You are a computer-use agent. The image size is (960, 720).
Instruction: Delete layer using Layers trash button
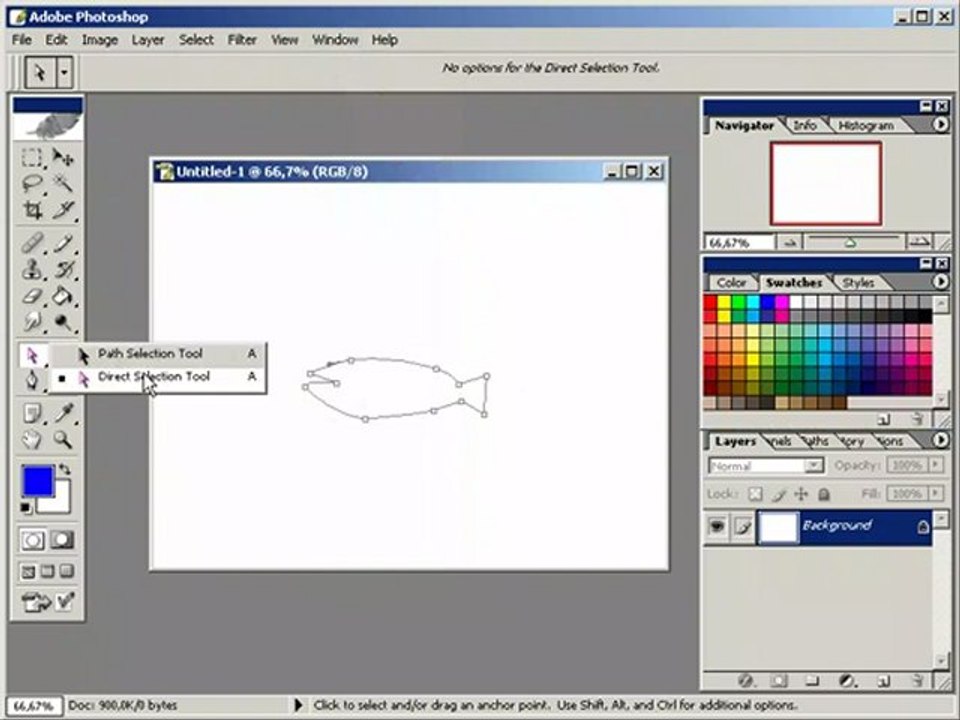(917, 680)
